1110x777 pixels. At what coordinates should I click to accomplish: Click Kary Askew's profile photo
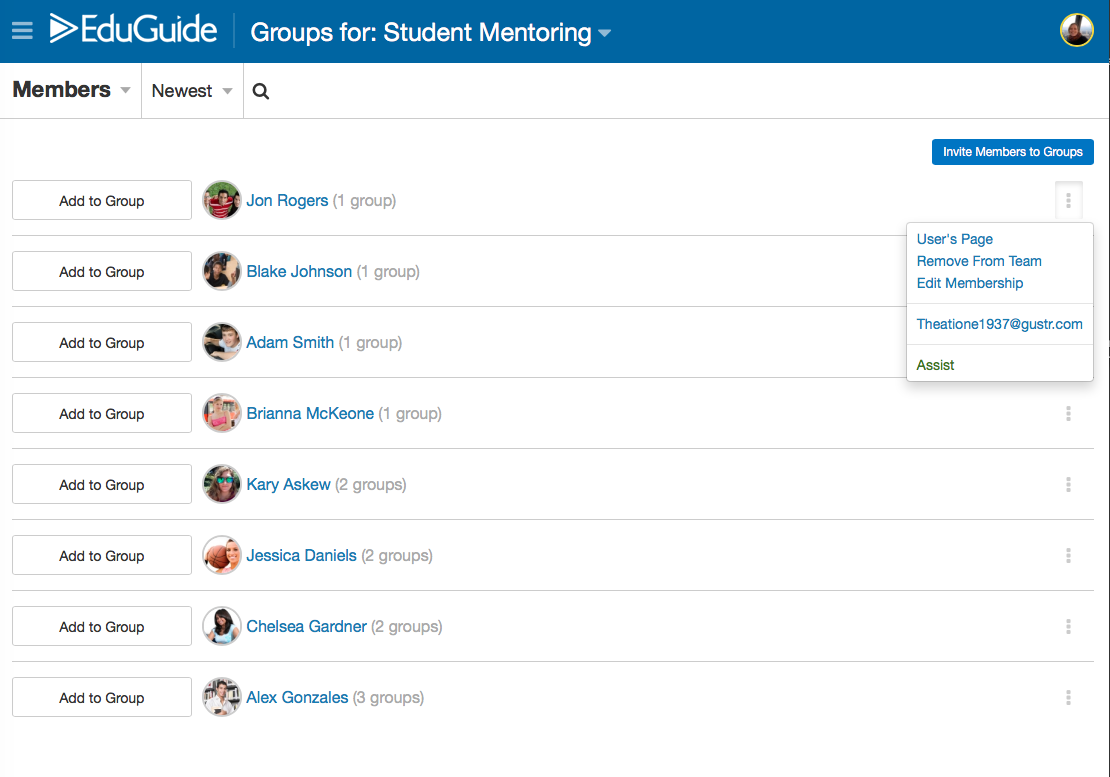[x=222, y=484]
